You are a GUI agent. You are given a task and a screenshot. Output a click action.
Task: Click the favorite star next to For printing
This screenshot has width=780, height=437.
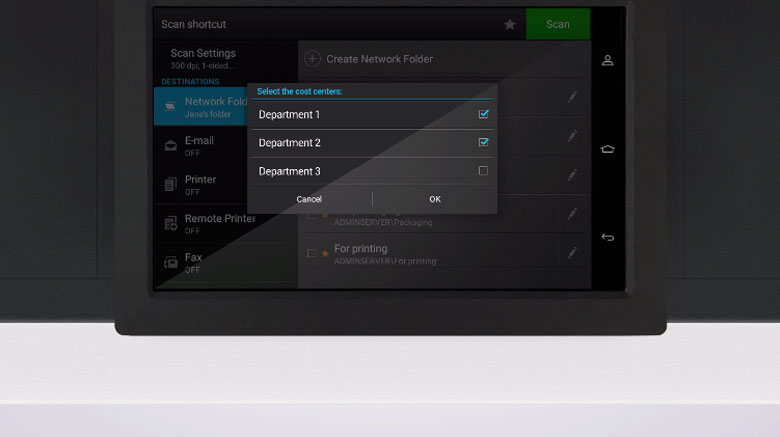325,254
